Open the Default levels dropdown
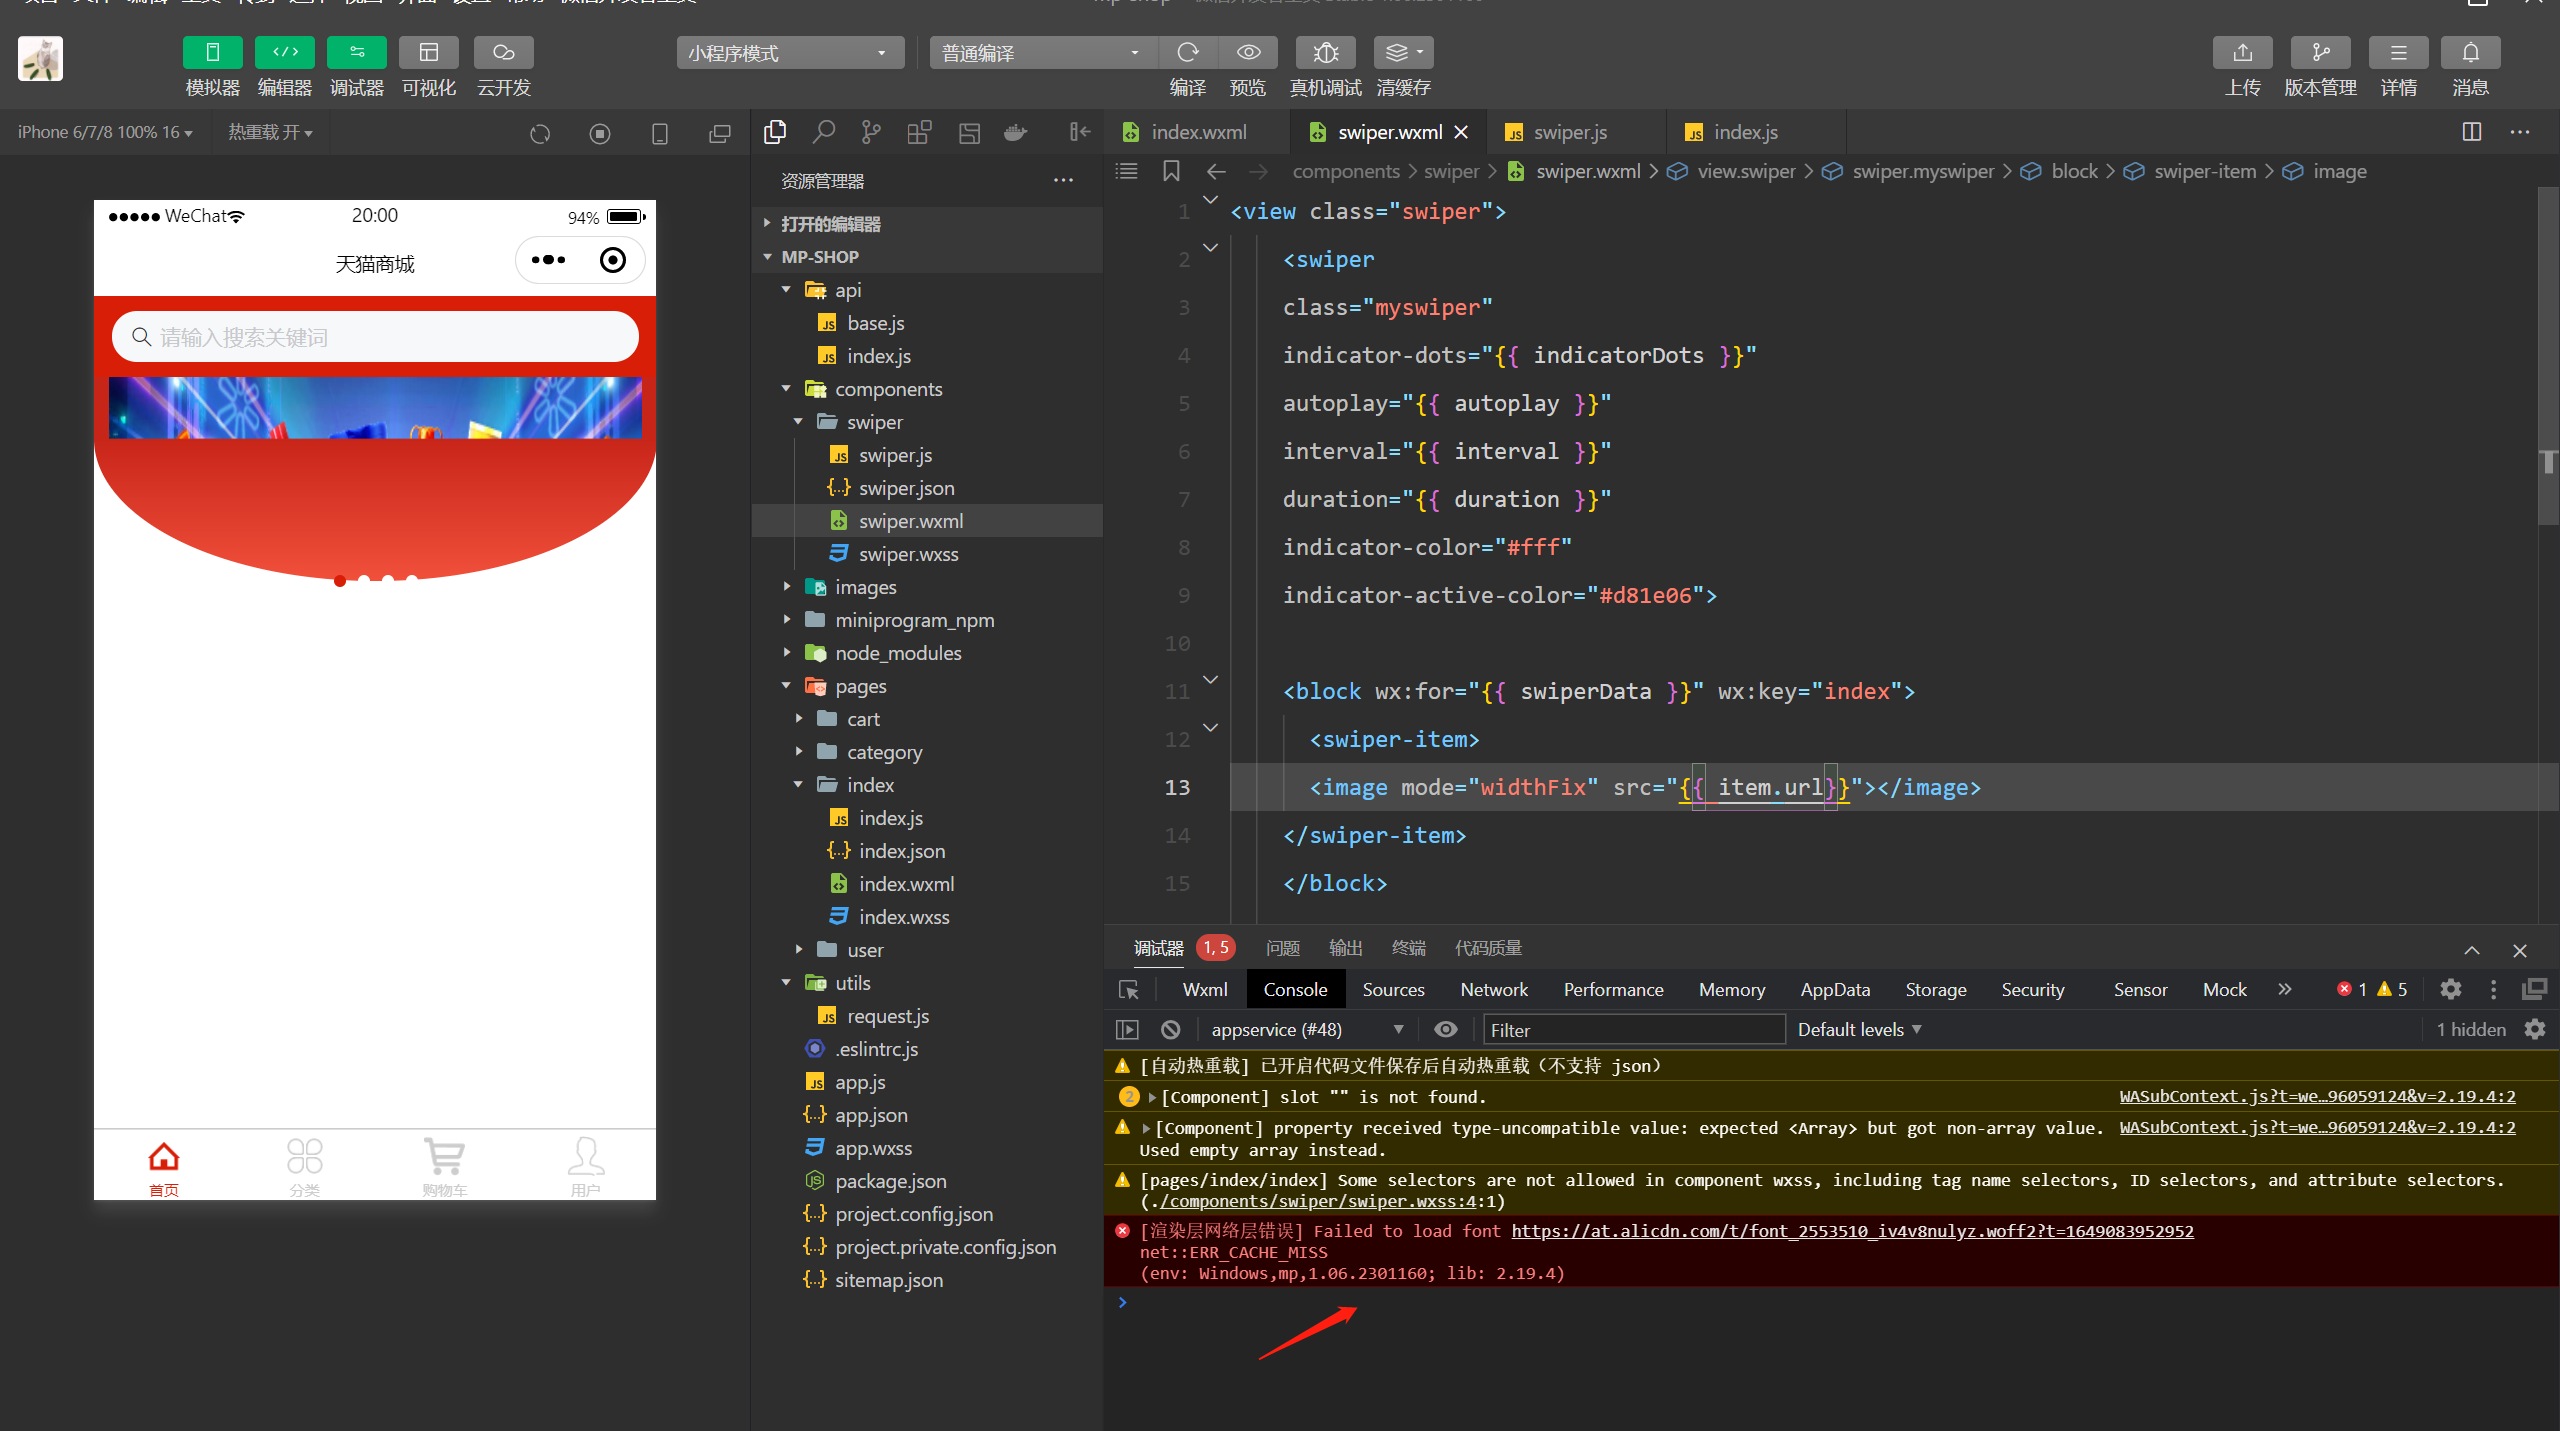The image size is (2560, 1431). pos(1859,1029)
